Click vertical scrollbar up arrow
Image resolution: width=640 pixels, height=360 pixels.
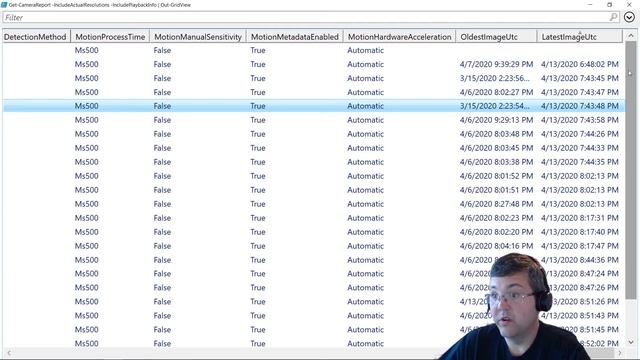[x=631, y=36]
